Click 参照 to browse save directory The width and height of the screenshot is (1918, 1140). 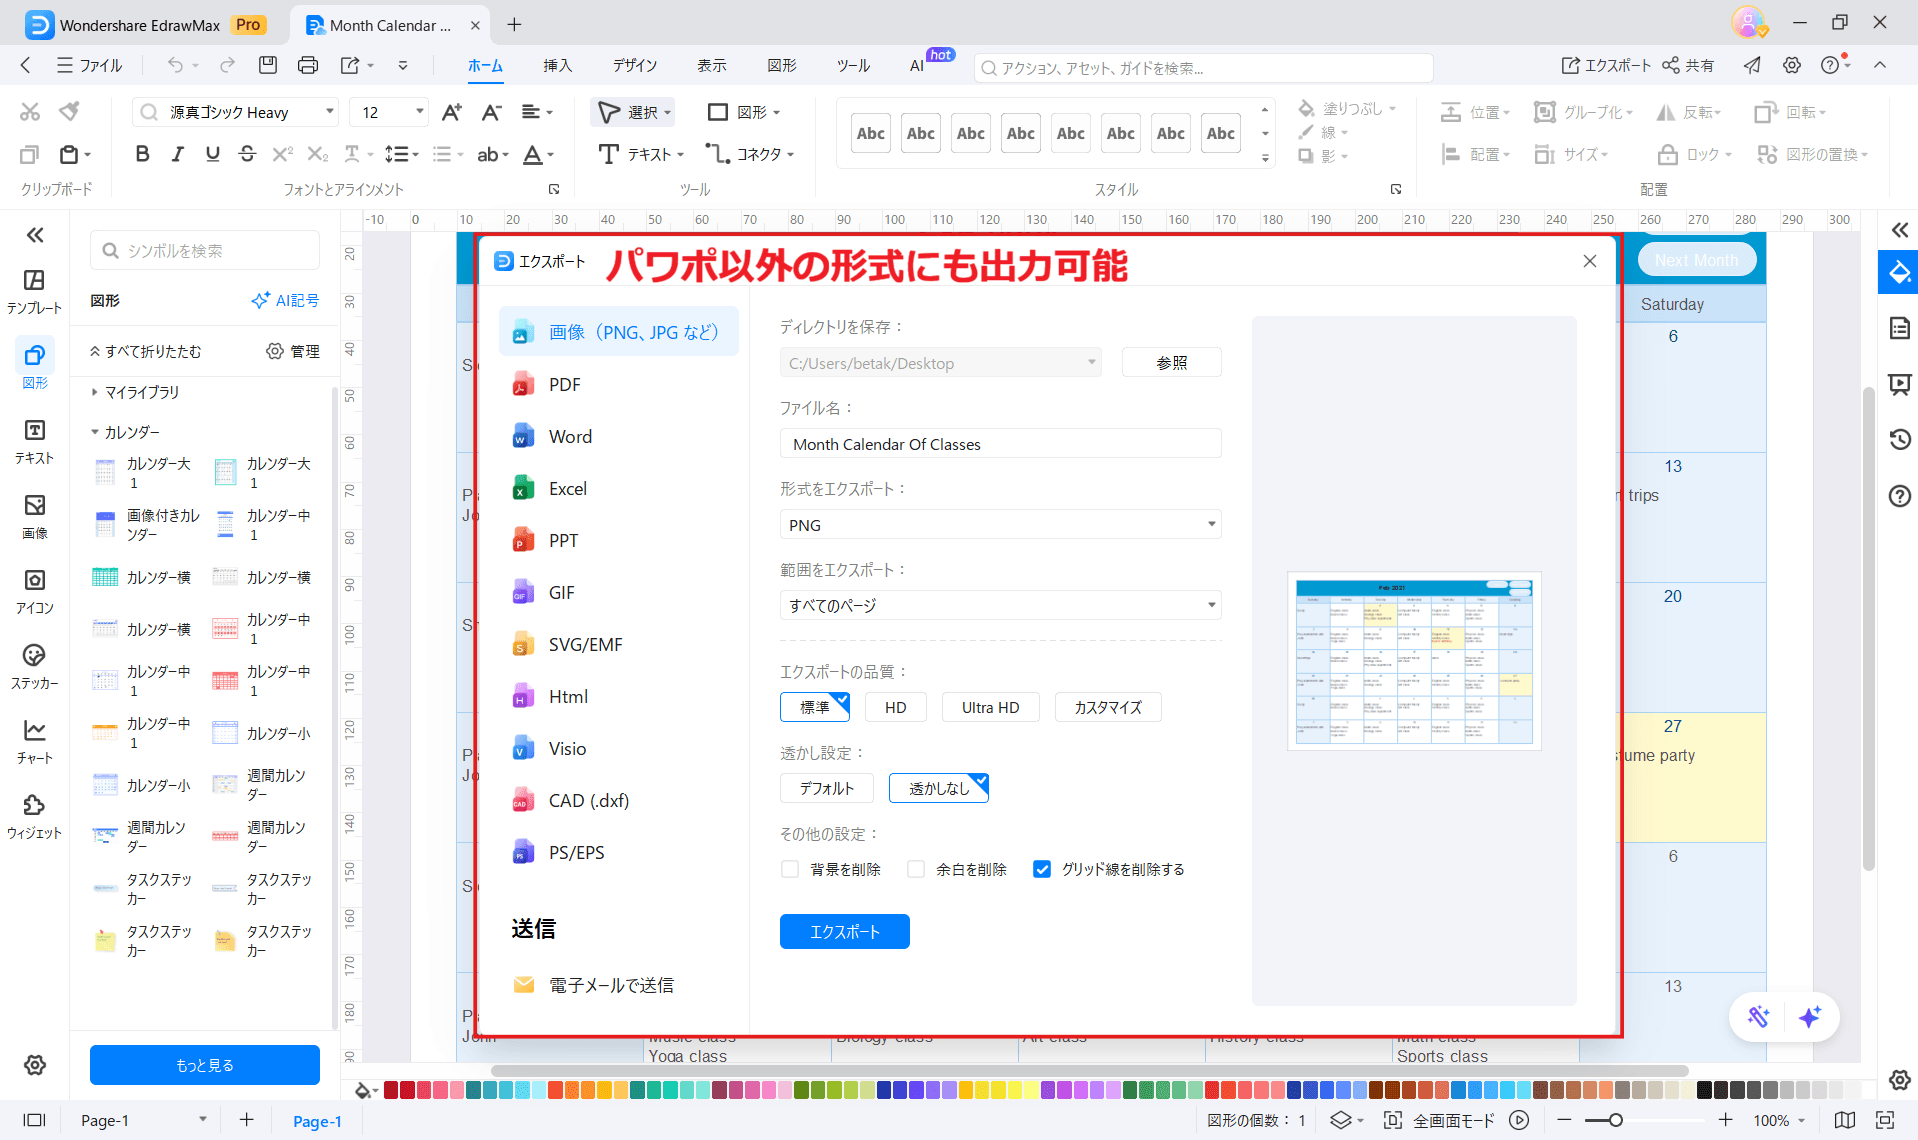[1170, 362]
